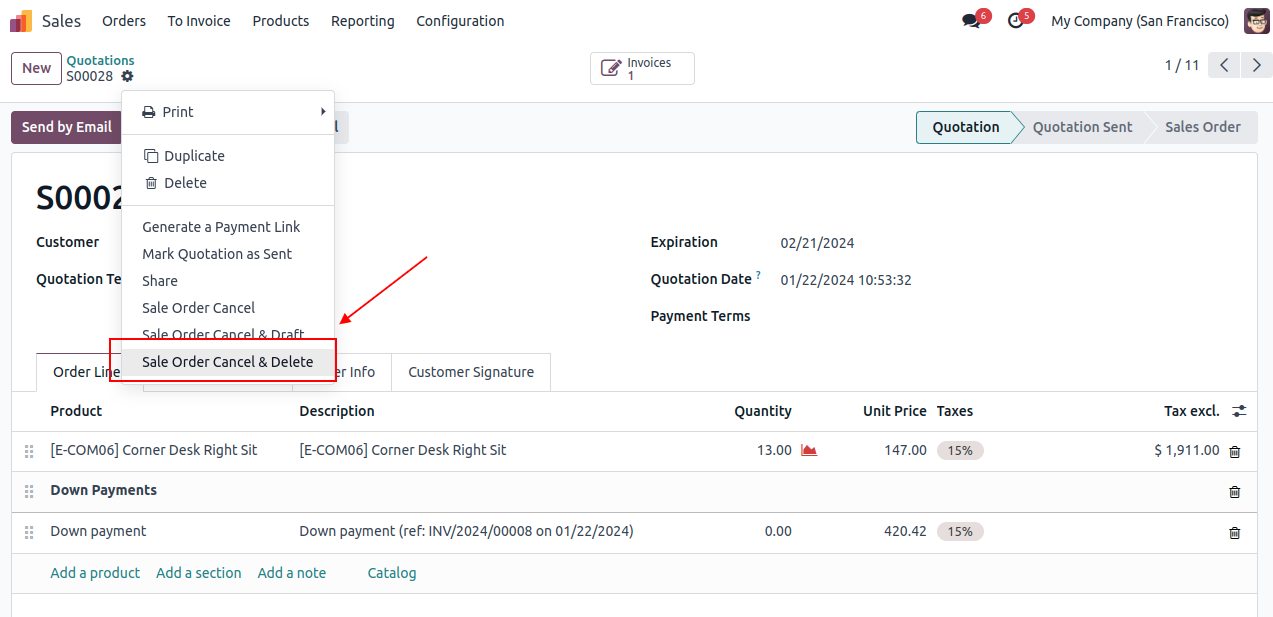Delete the Down payment order line
Screen dimensions: 1273x617
pos(1234,532)
